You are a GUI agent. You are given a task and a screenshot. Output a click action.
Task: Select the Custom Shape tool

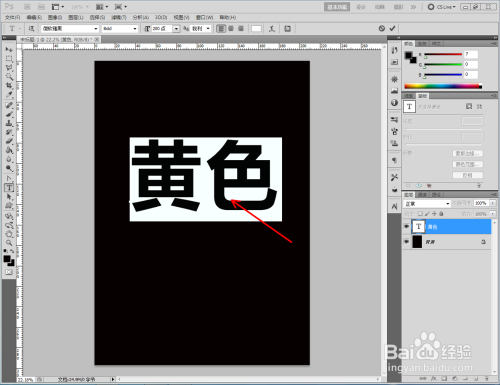tap(9, 206)
